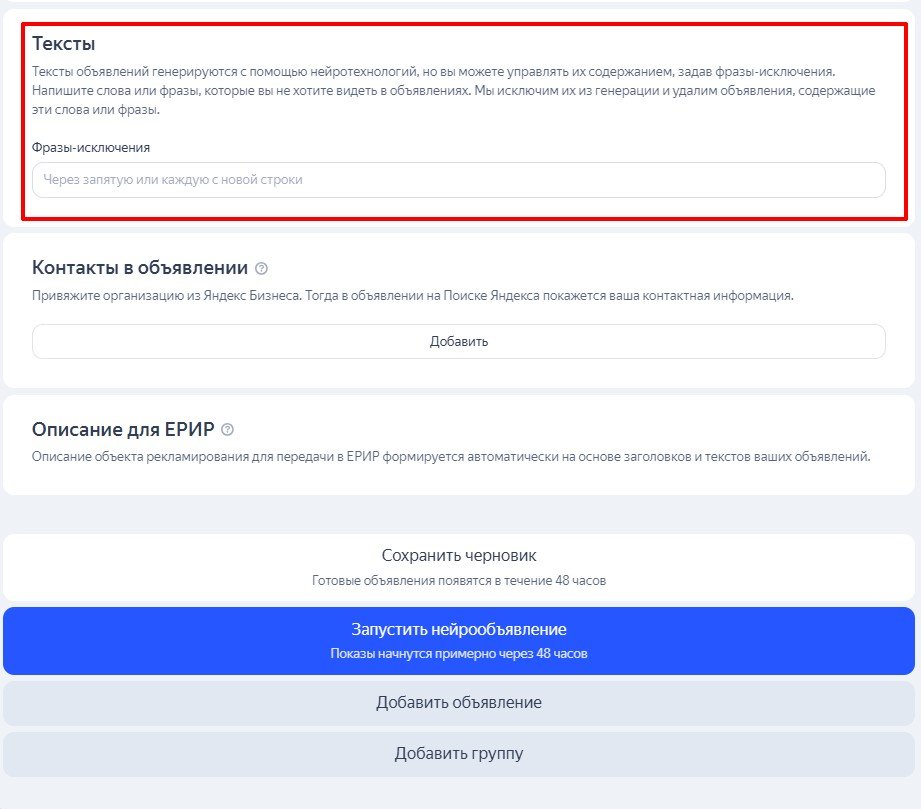The width and height of the screenshot is (921, 809).
Task: Focus the Фразы-исключения input field
Action: click(x=459, y=180)
